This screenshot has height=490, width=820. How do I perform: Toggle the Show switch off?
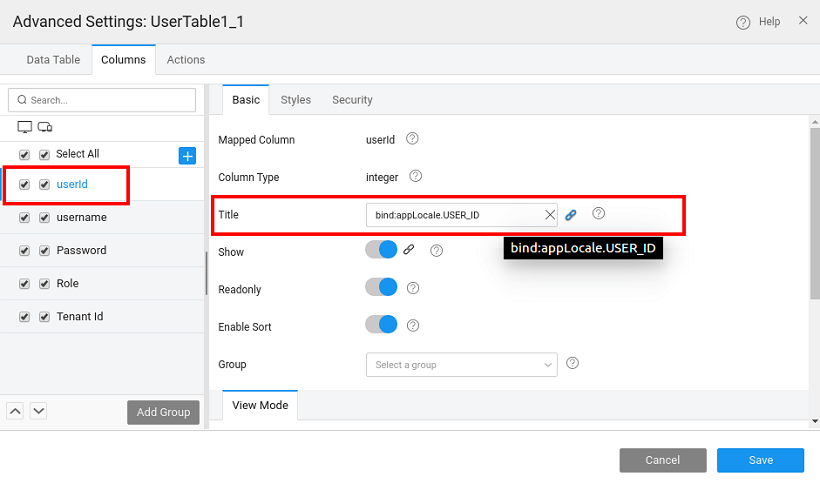tap(382, 250)
